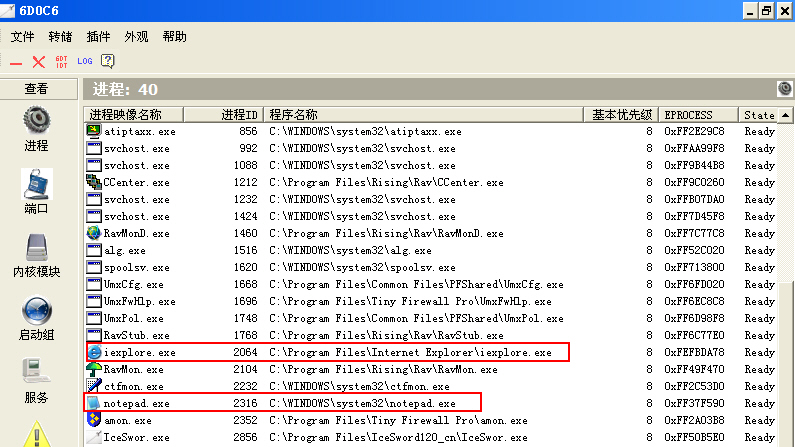Viewport: 795px width, 447px height.
Task: Select process ID 1424
Action: 245,216
